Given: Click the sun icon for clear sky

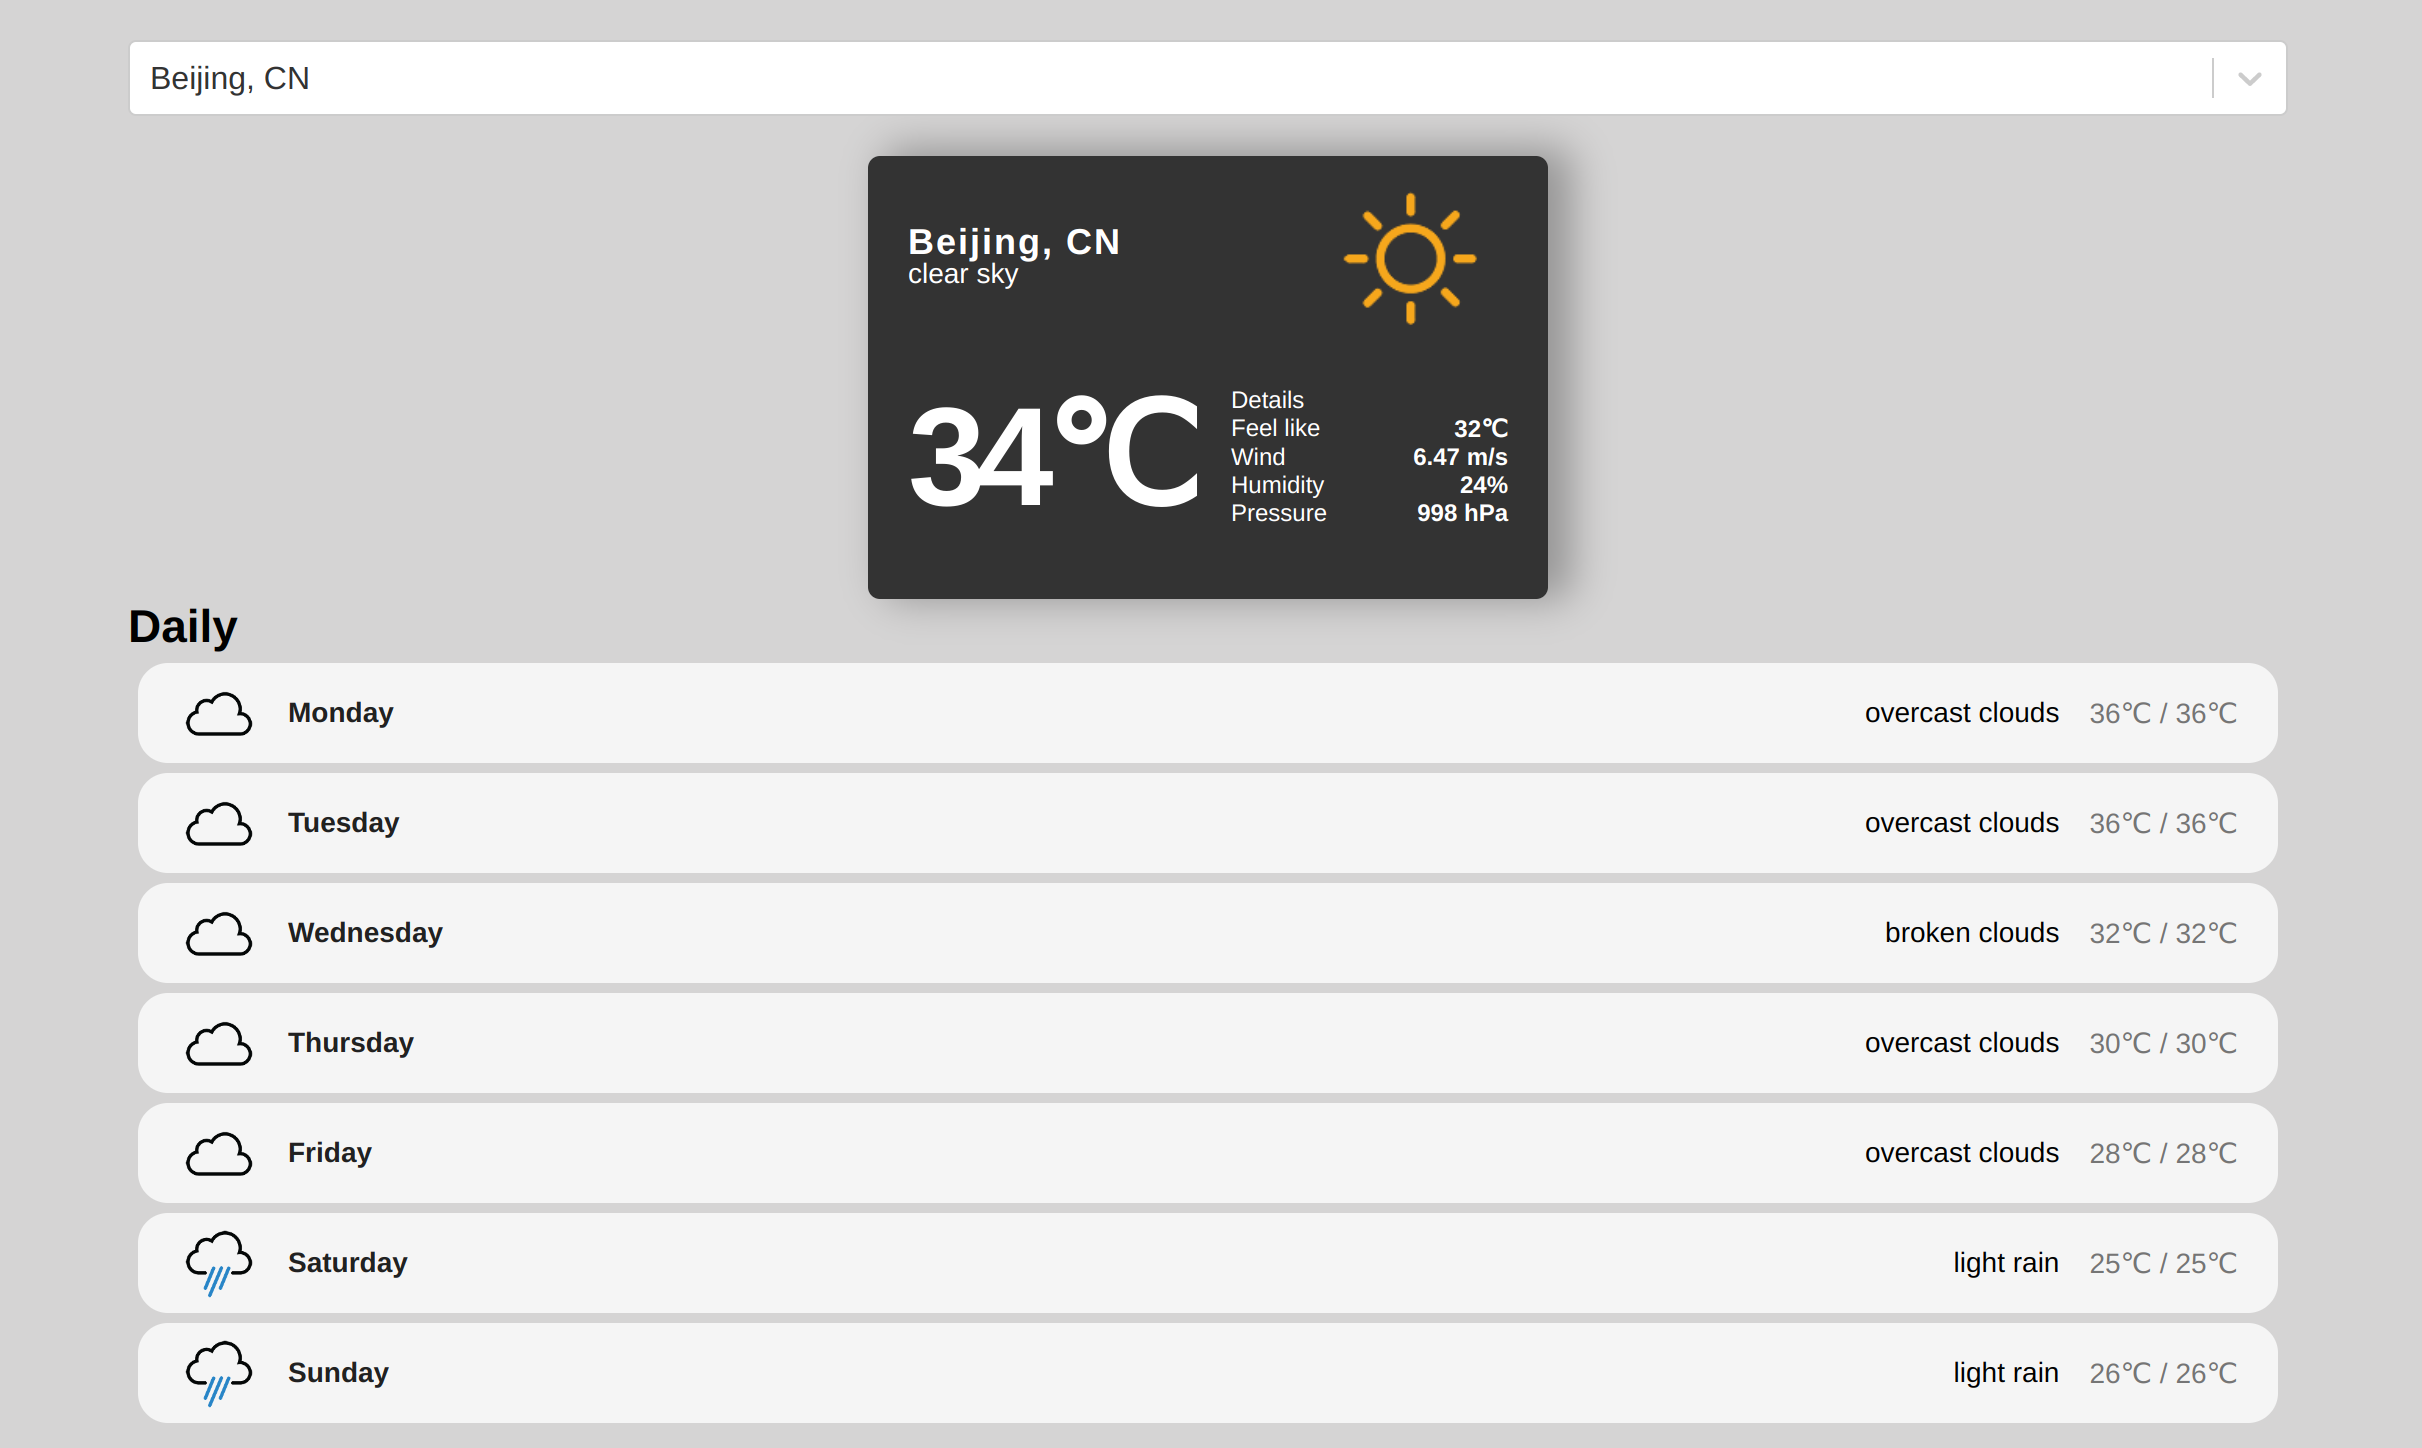Looking at the screenshot, I should pos(1409,259).
